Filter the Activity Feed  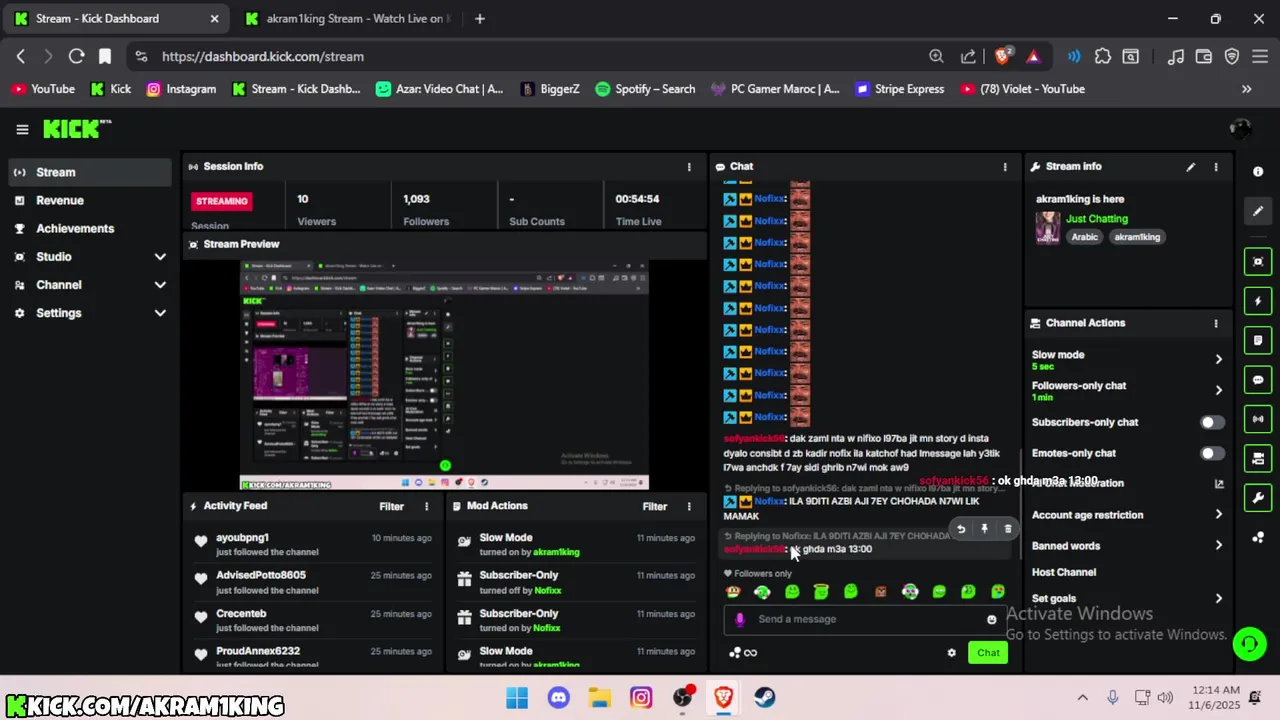pyautogui.click(x=391, y=507)
